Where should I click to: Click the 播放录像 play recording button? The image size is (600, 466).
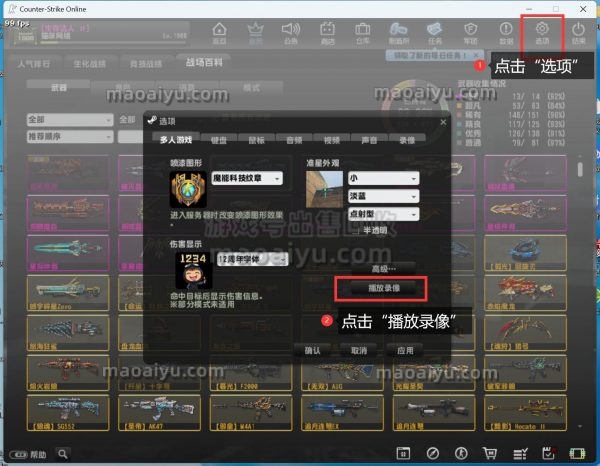click(384, 288)
